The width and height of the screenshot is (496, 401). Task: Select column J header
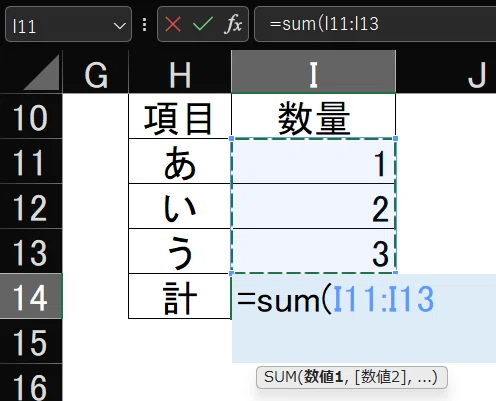click(446, 72)
